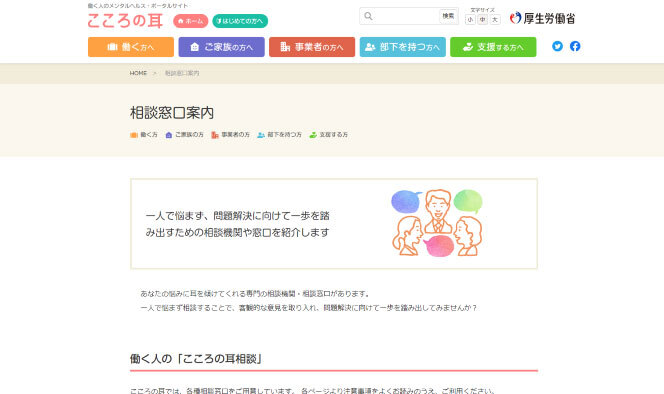
Task: Select the 部下を持つ方 tag under page title
Action: click(279, 135)
